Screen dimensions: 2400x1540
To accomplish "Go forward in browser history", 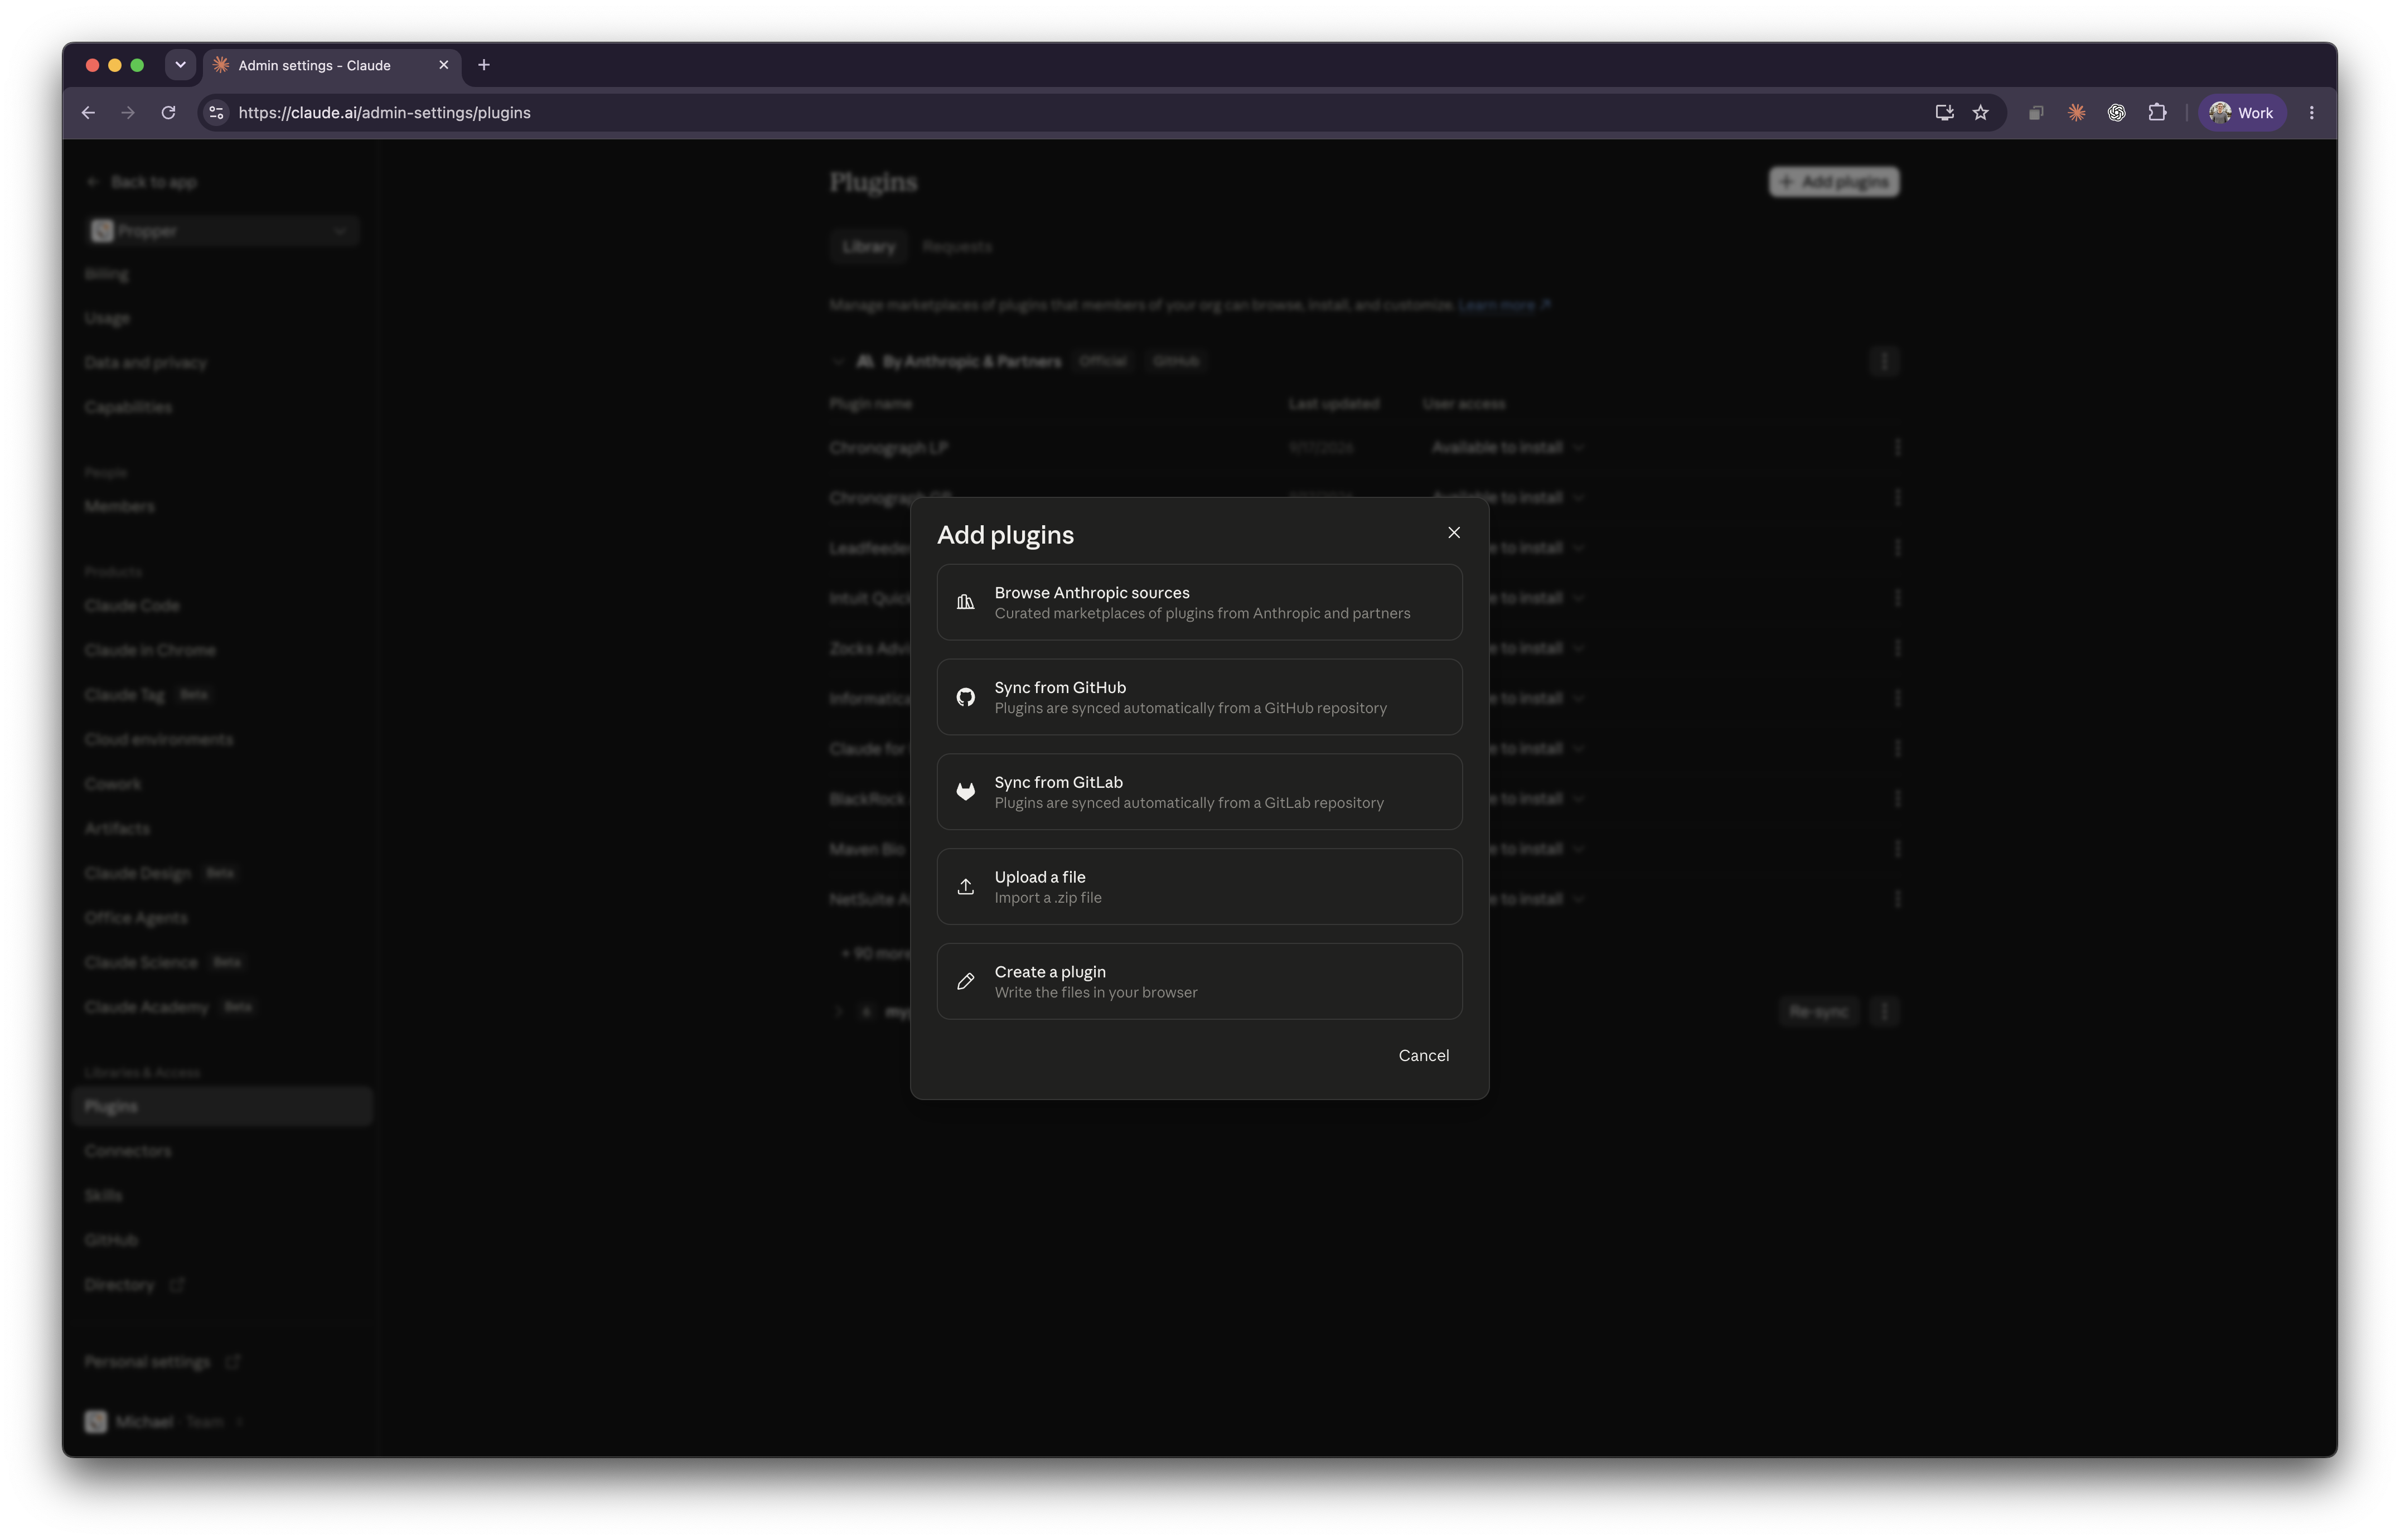I will 128,113.
